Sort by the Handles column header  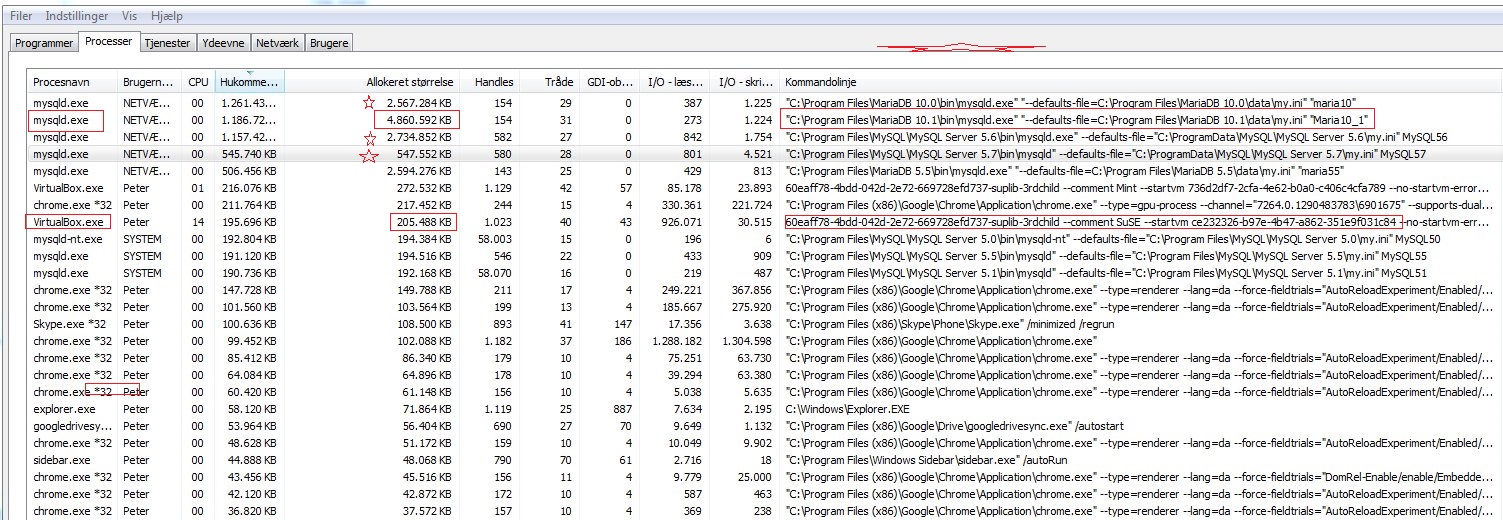tap(494, 82)
